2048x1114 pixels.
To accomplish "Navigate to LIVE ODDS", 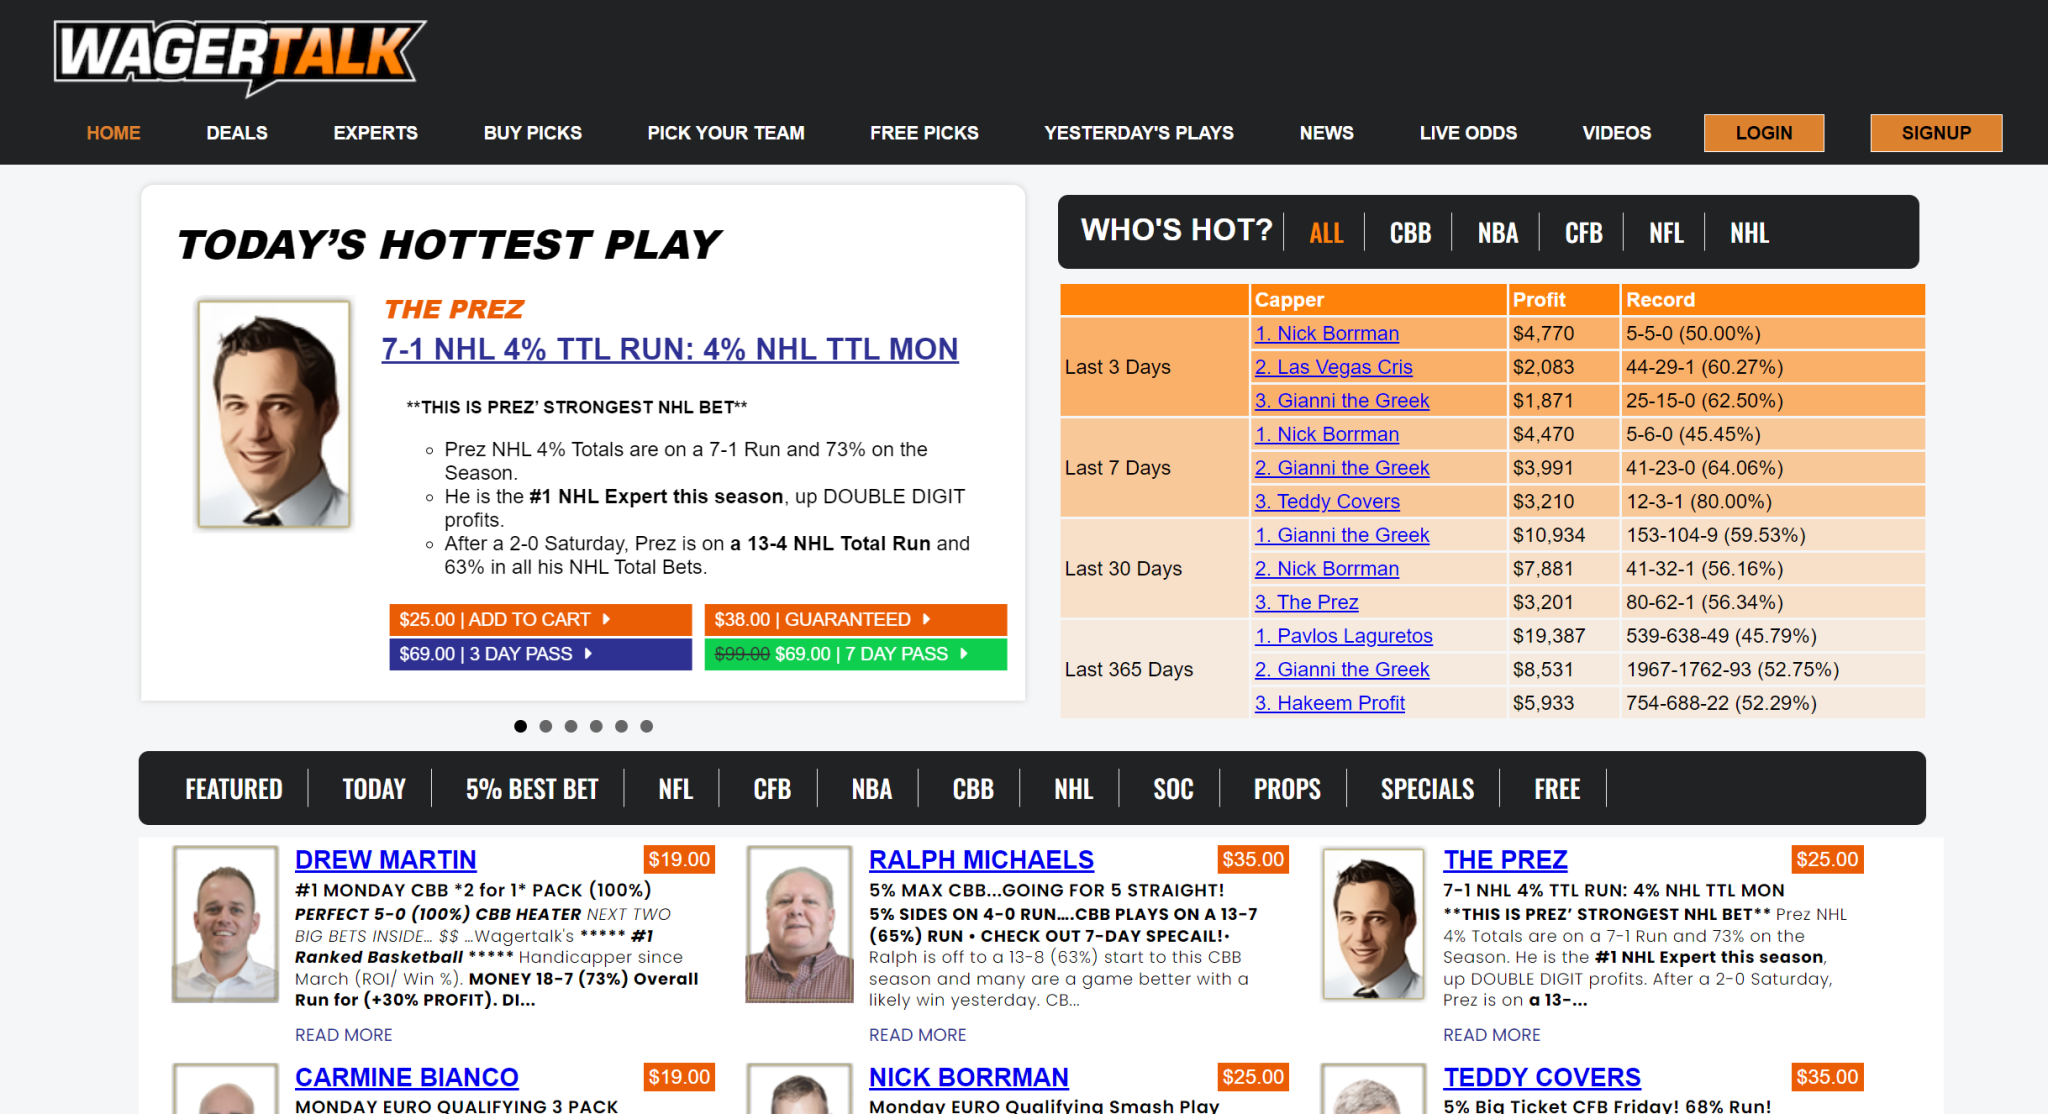I will [1468, 132].
